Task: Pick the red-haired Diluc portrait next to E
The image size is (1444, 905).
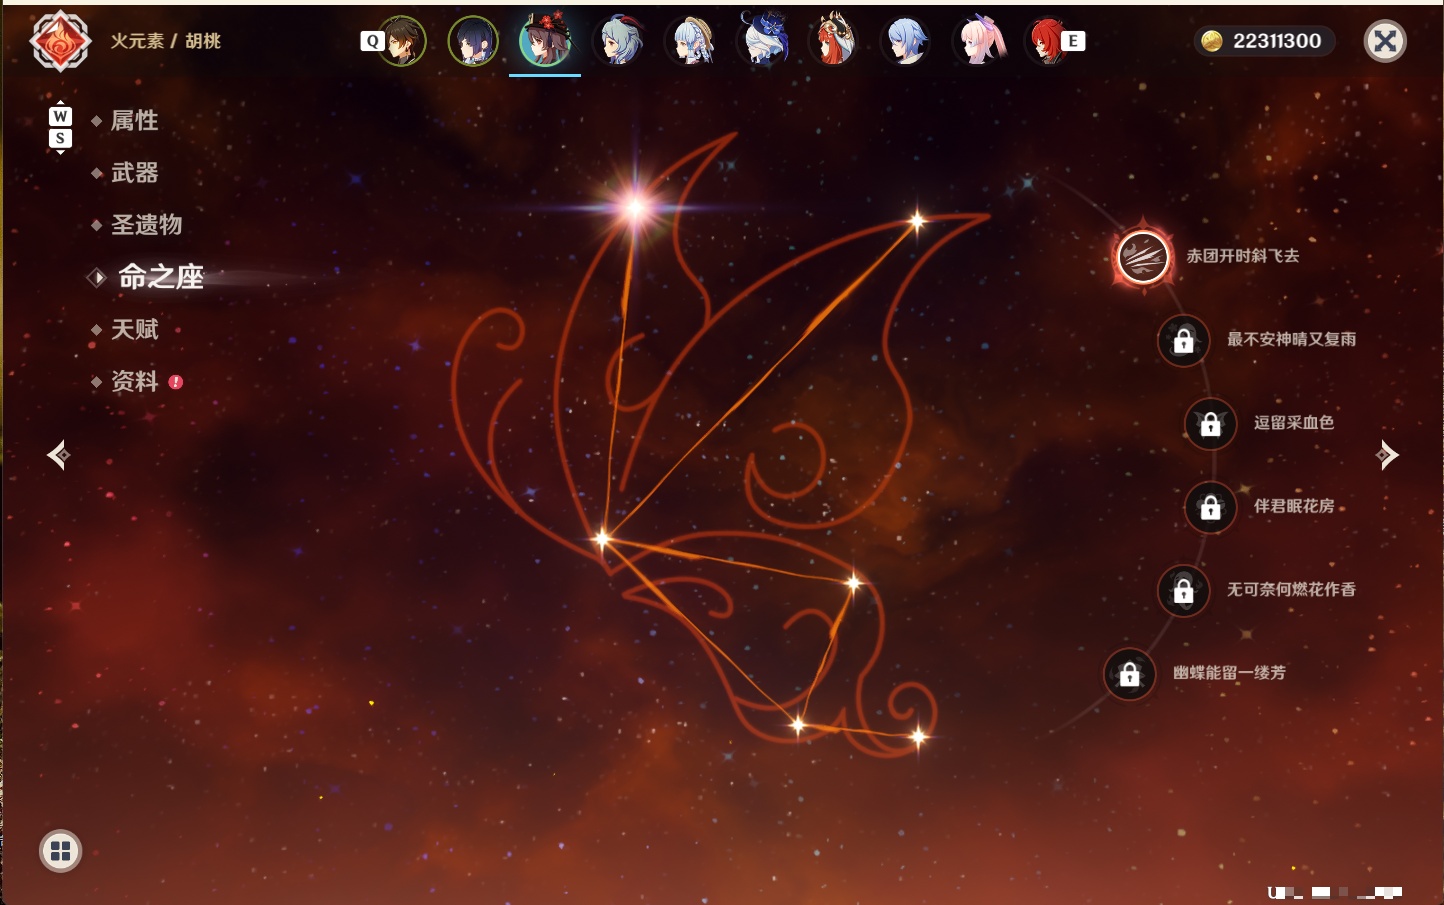Action: (x=1046, y=41)
